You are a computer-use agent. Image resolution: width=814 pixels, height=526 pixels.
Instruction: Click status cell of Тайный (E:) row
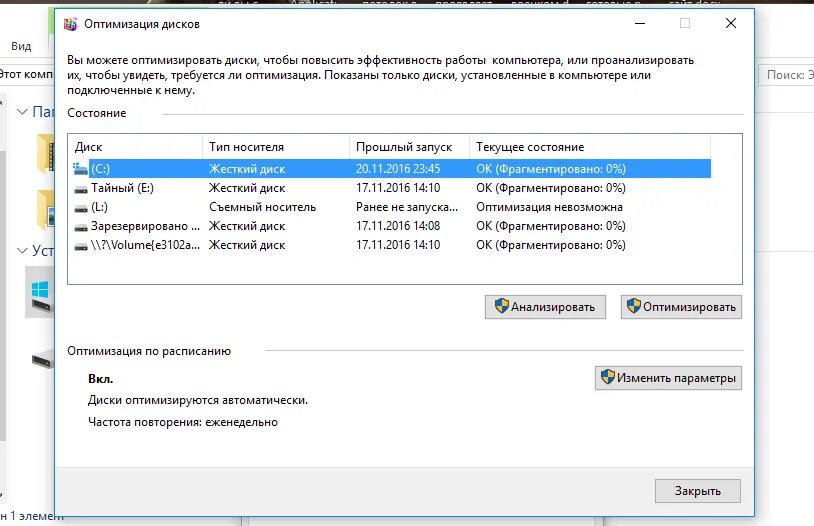tap(551, 188)
